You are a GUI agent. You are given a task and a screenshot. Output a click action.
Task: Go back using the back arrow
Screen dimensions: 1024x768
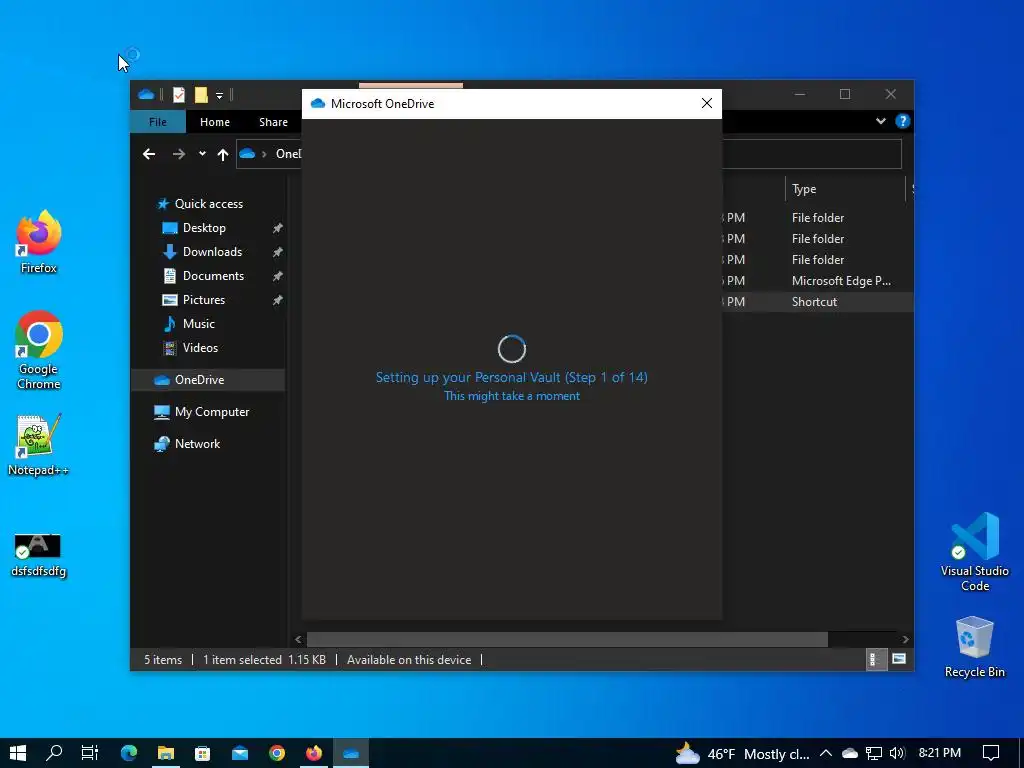click(149, 154)
